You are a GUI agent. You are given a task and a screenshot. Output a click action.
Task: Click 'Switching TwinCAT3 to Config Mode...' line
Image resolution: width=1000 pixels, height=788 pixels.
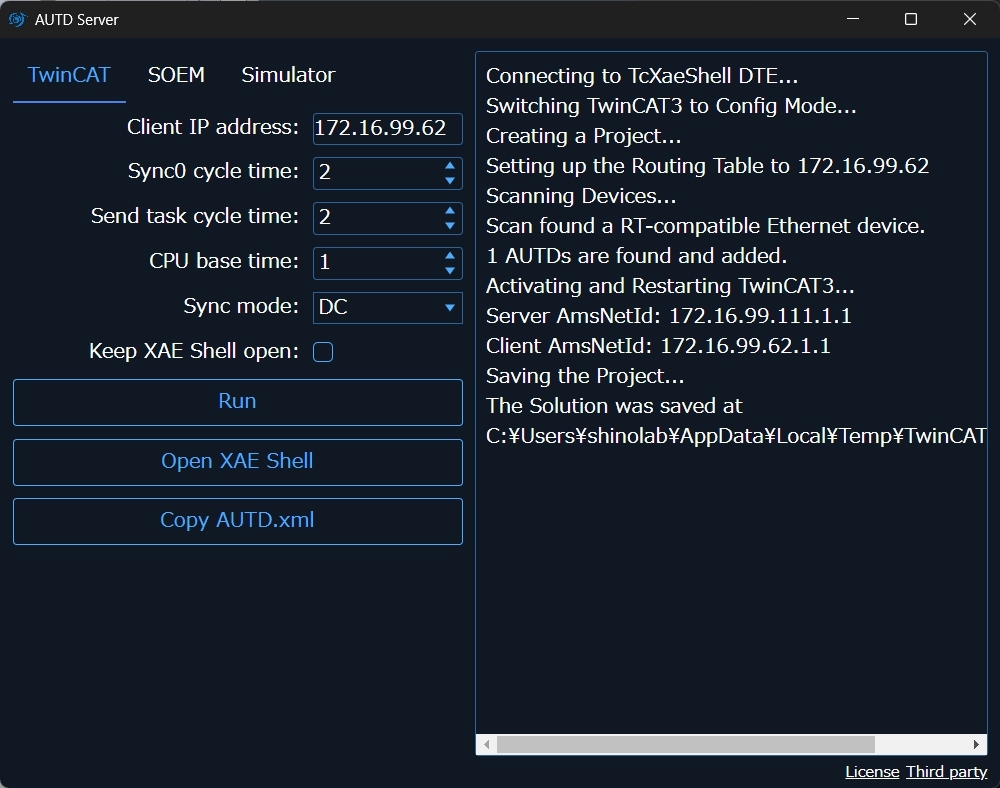click(x=671, y=106)
